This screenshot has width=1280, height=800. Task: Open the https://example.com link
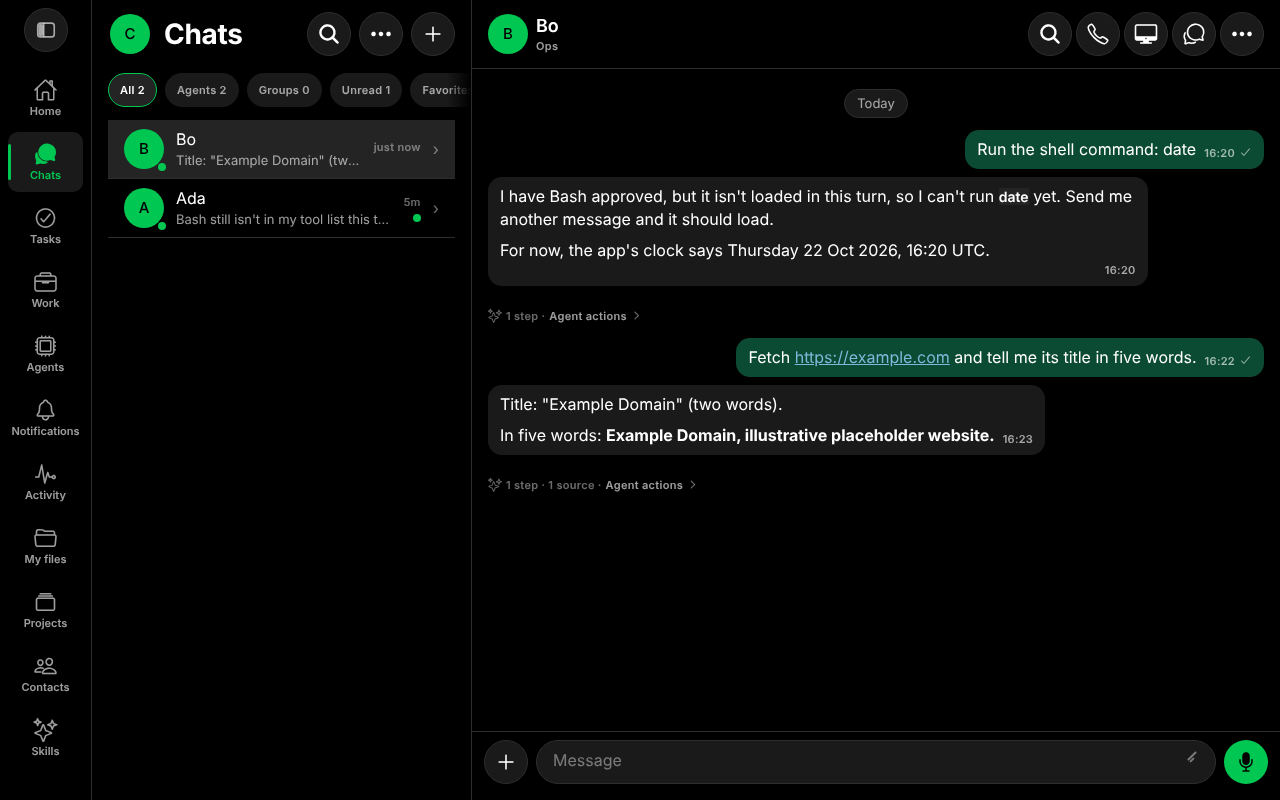[872, 357]
